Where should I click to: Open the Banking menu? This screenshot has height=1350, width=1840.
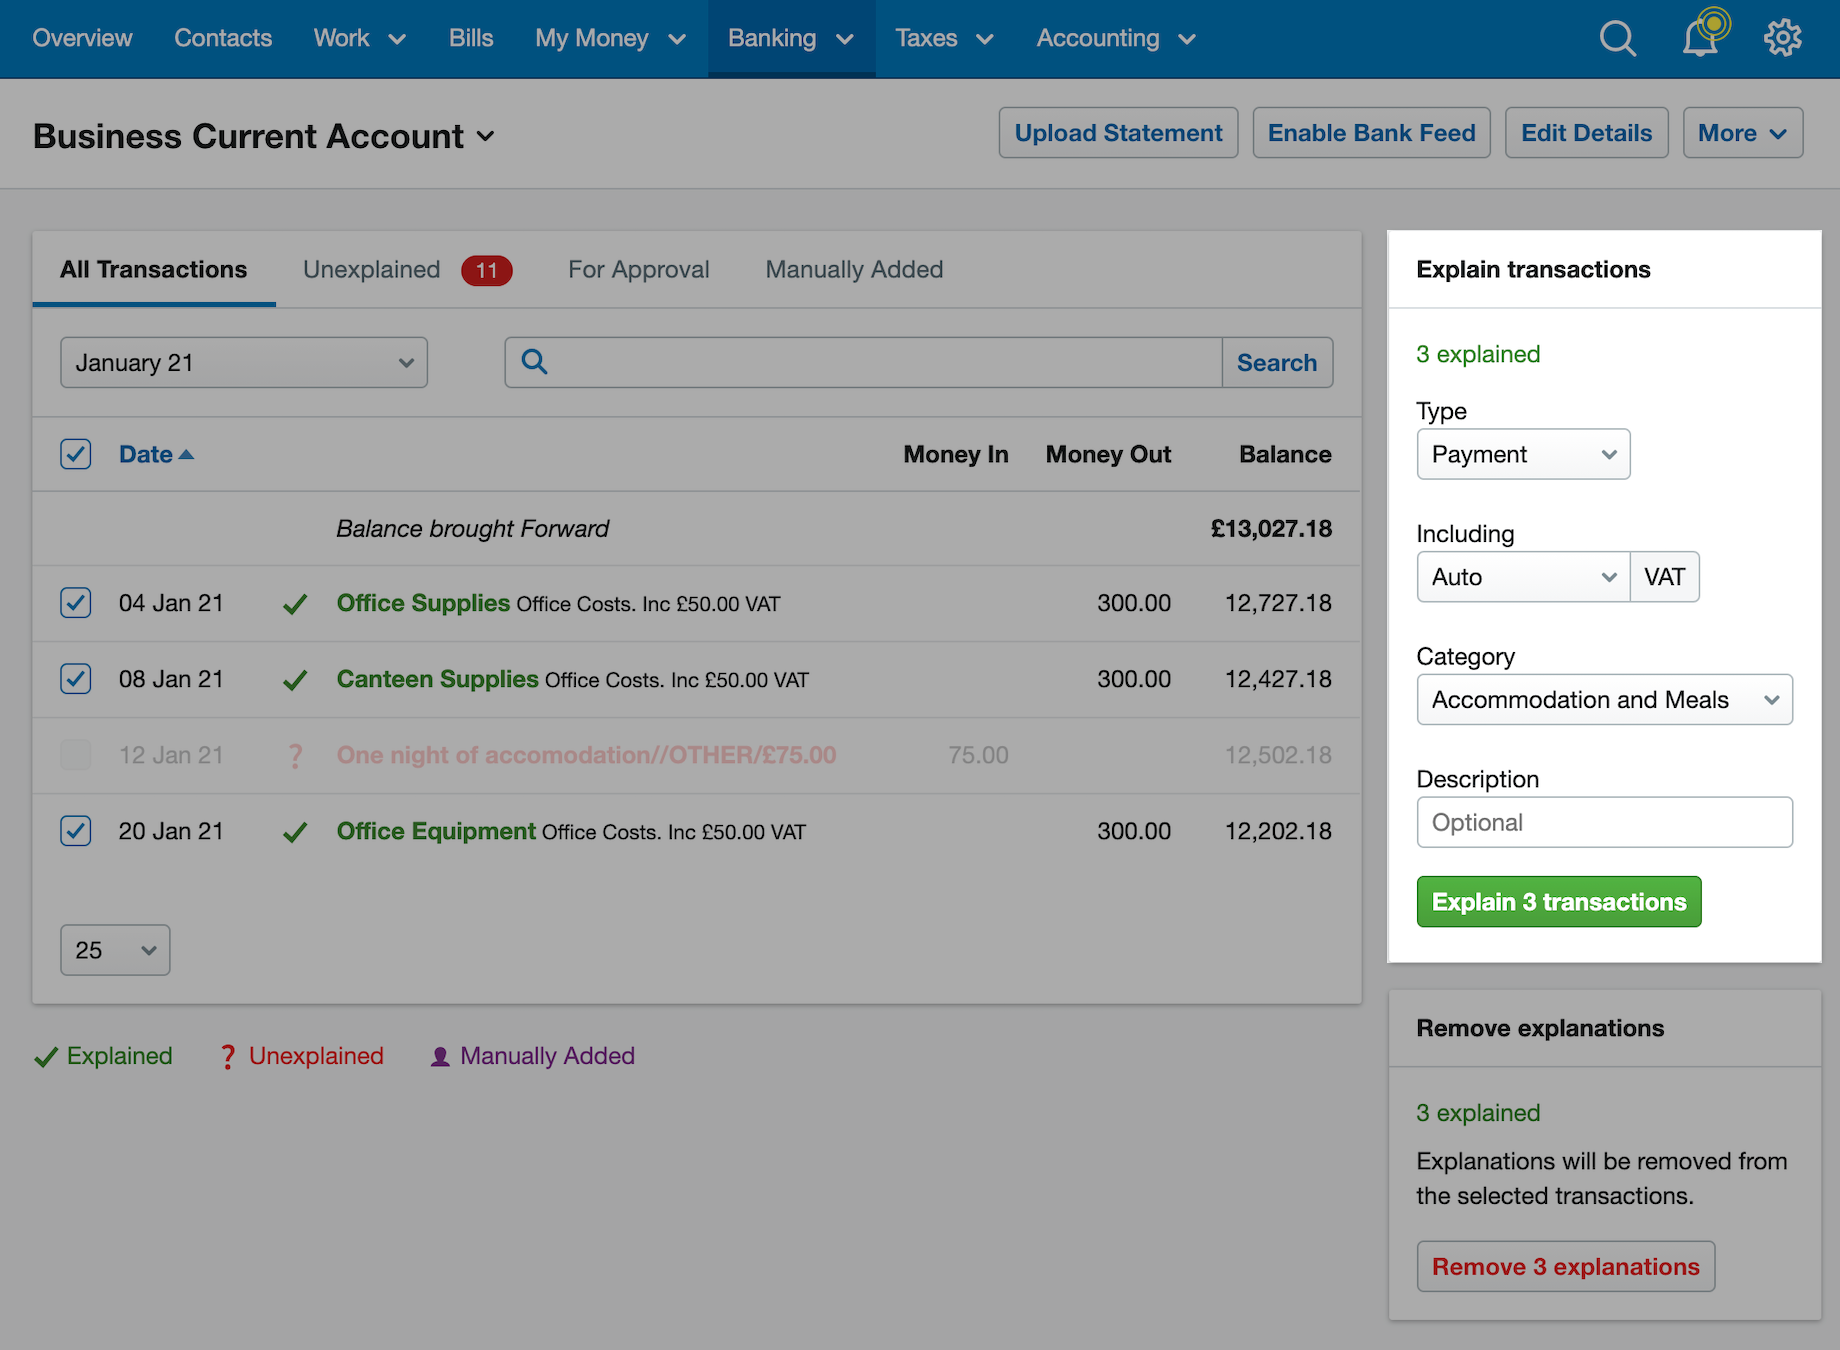tap(791, 38)
